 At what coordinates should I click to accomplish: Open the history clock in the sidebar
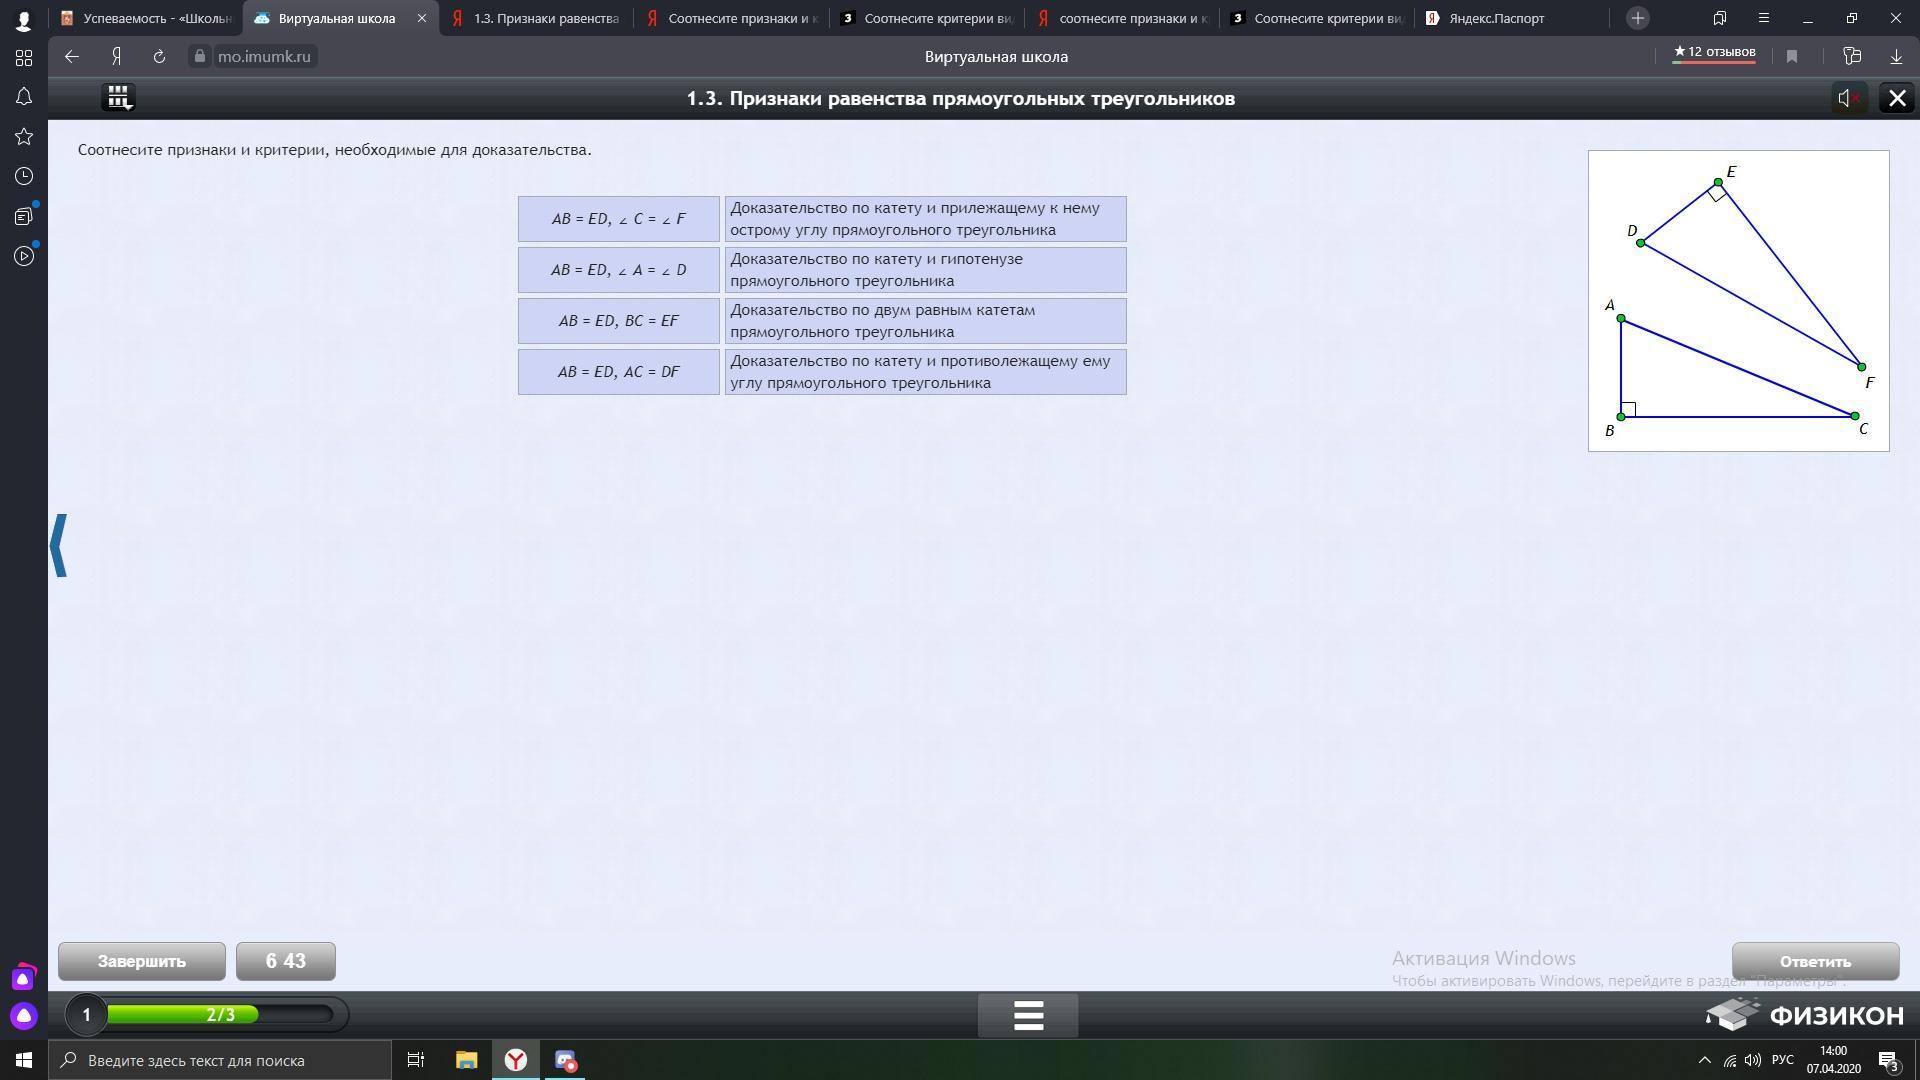click(24, 177)
